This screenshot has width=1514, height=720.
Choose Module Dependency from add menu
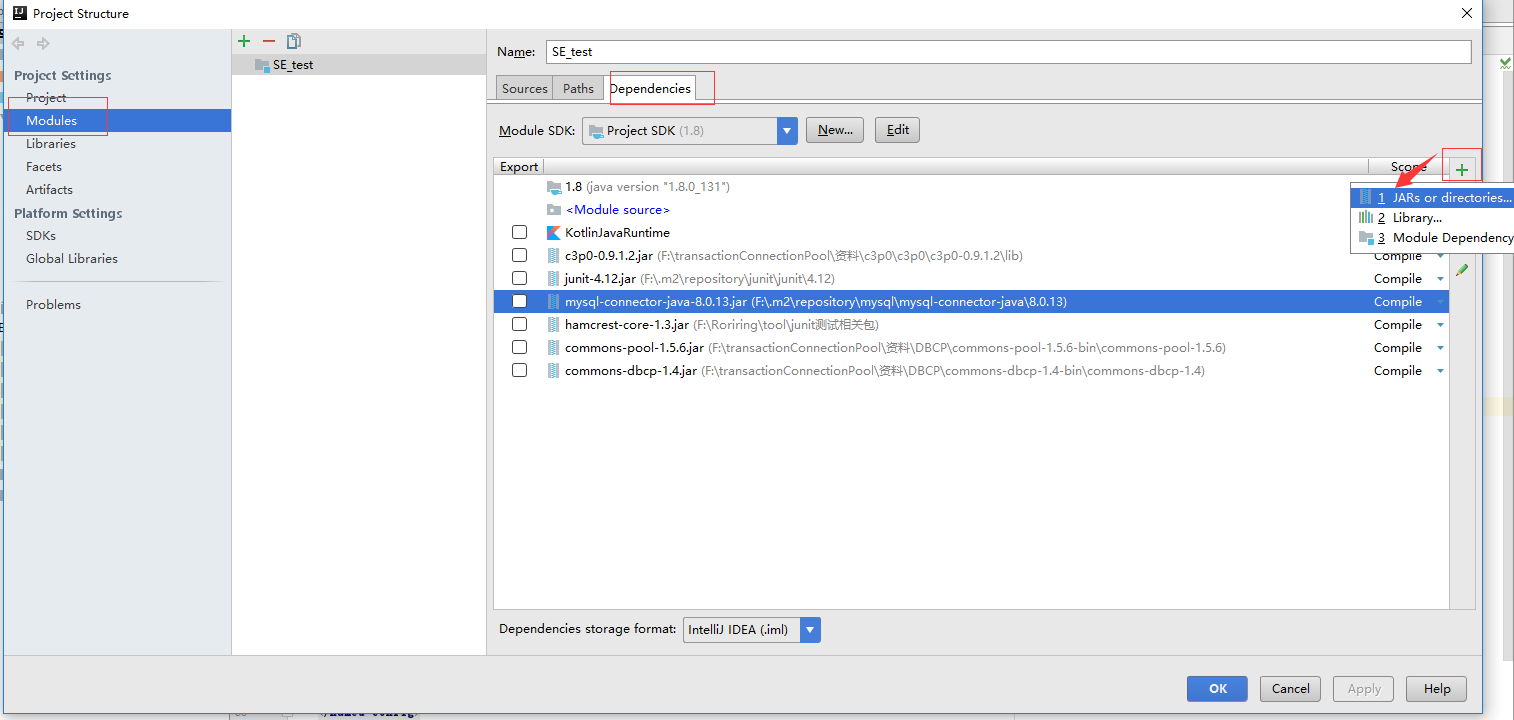coord(1432,238)
